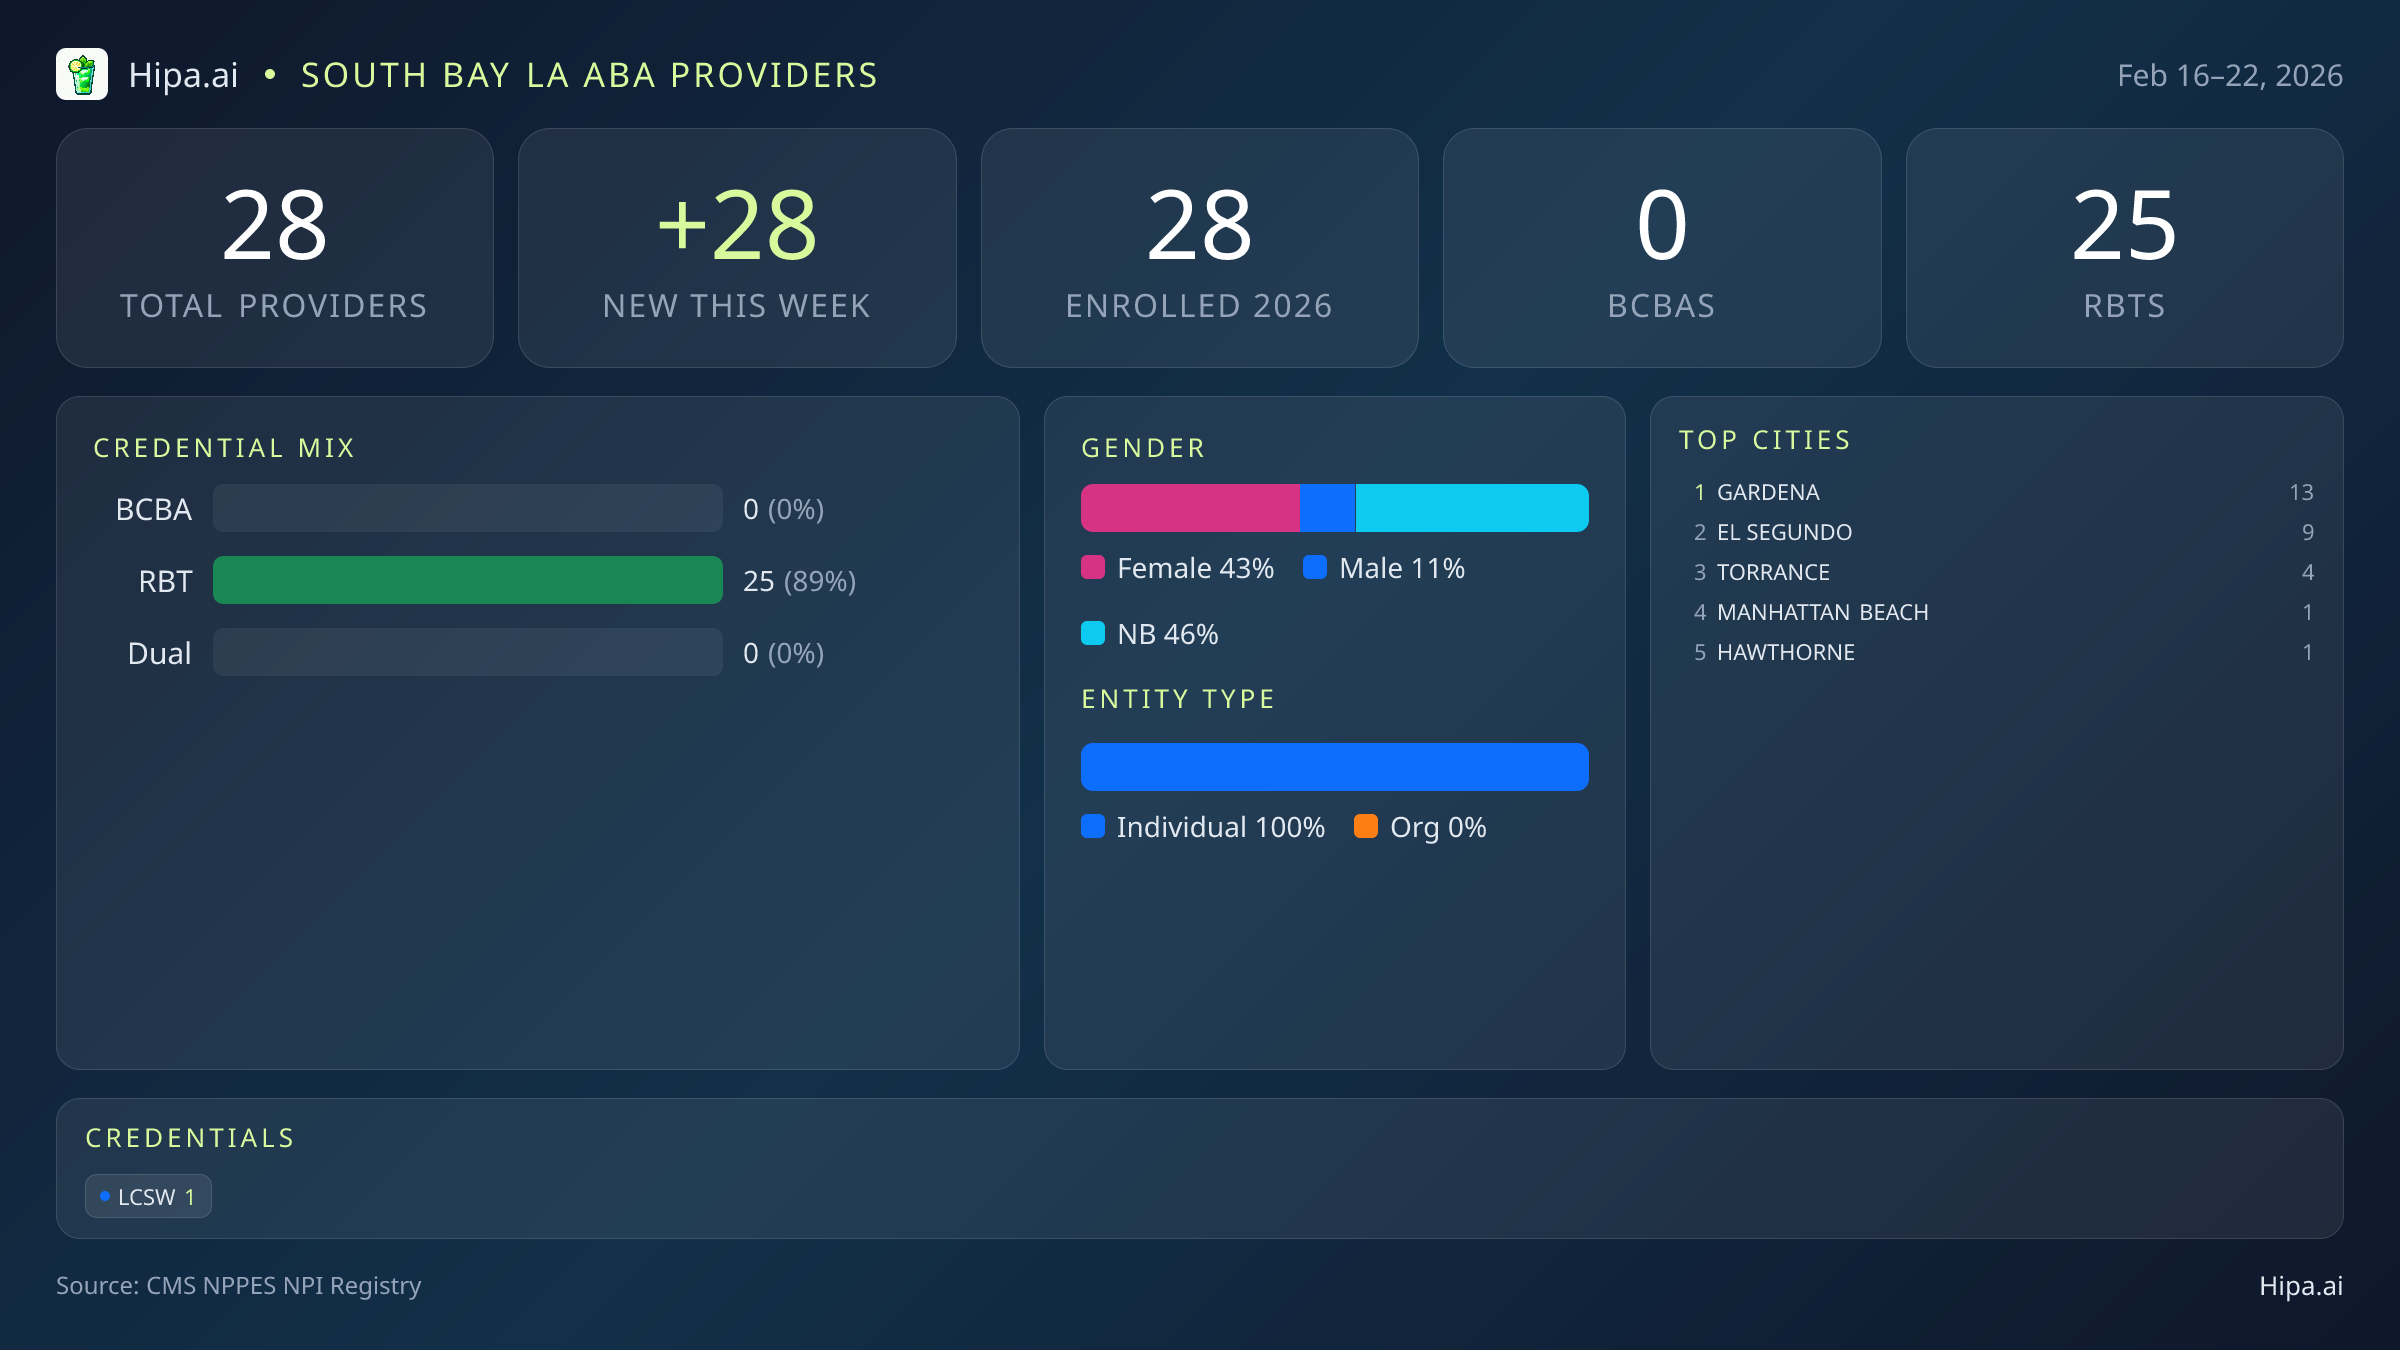Open the Entity Type section
Image resolution: width=2400 pixels, height=1350 pixels.
[x=1178, y=698]
